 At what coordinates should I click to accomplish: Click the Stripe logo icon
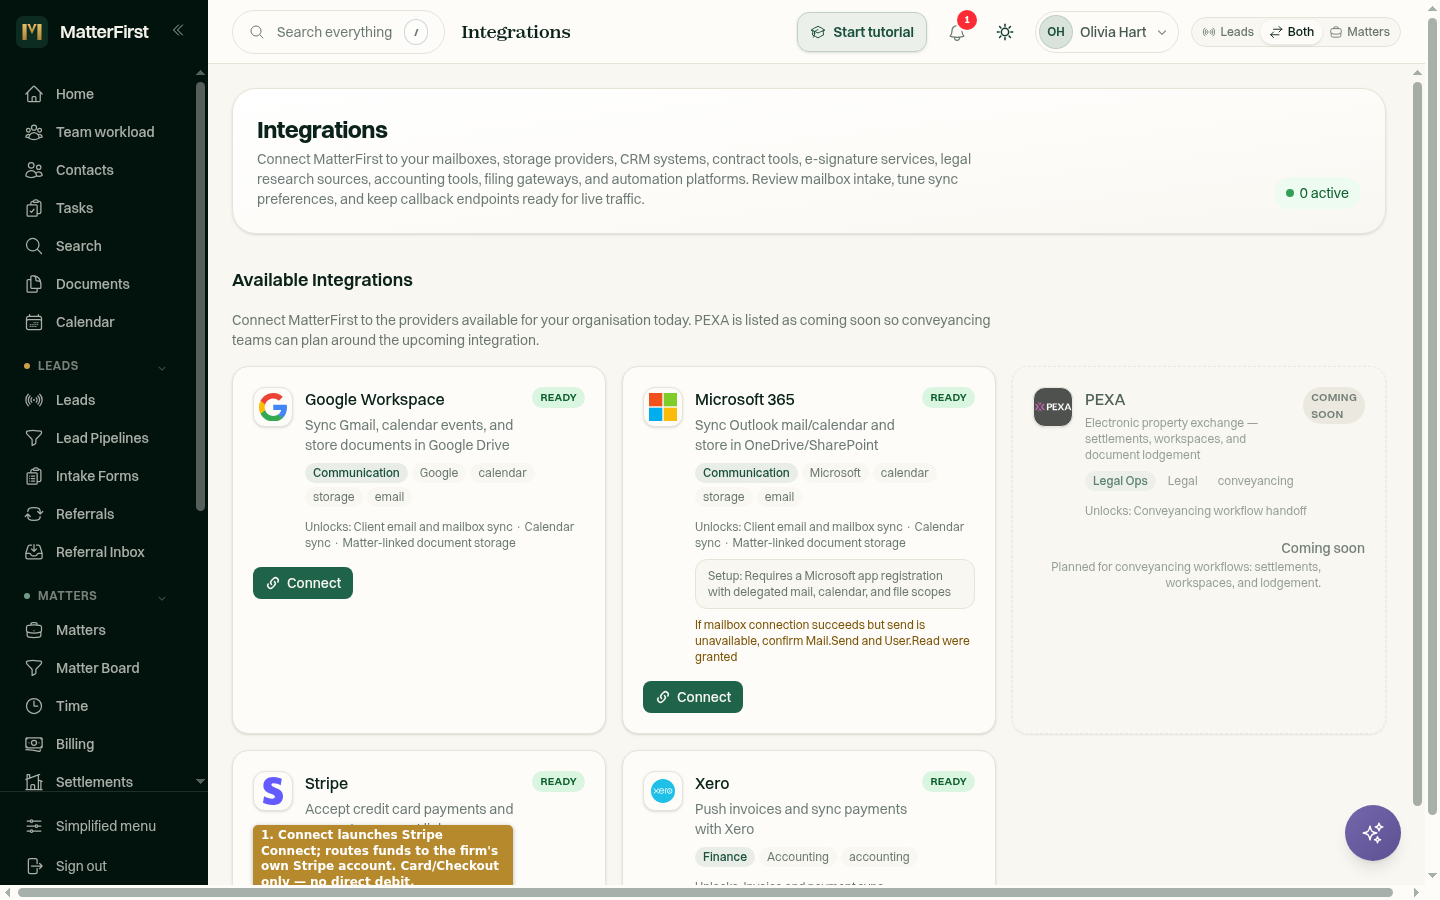tap(273, 791)
